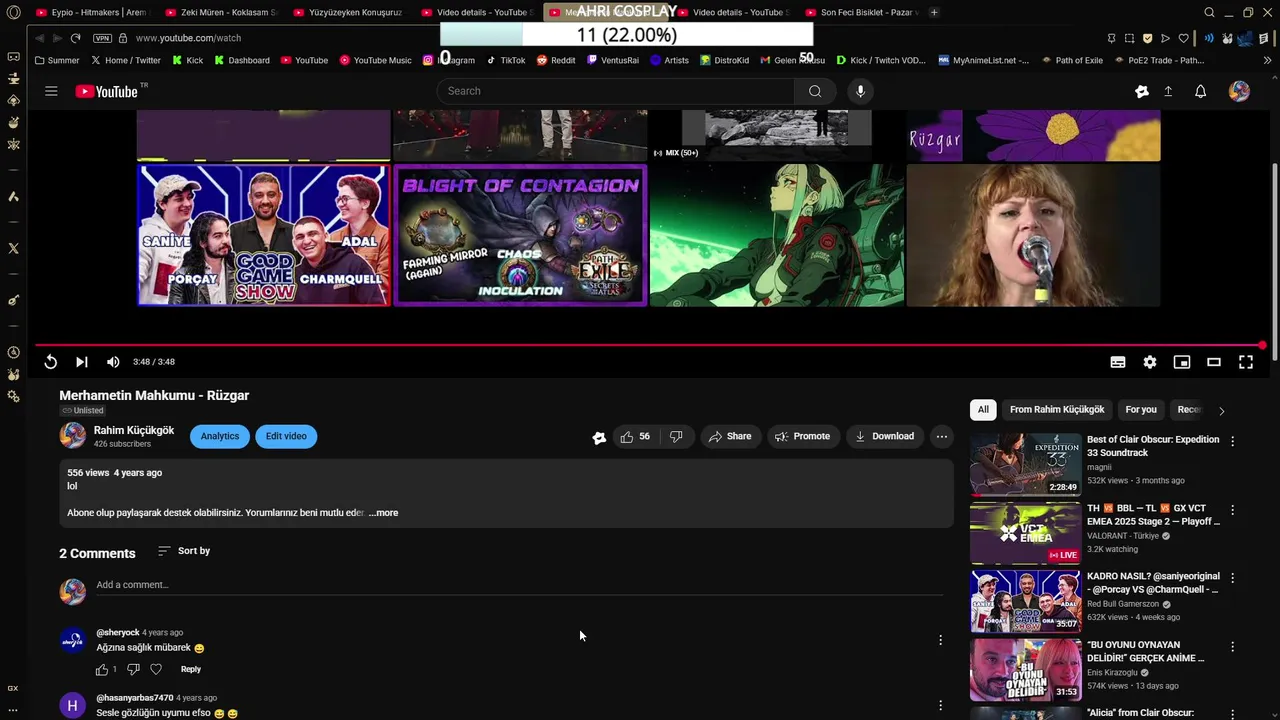This screenshot has height=720, width=1280.
Task: Select the For you filter chip
Action: (1141, 409)
